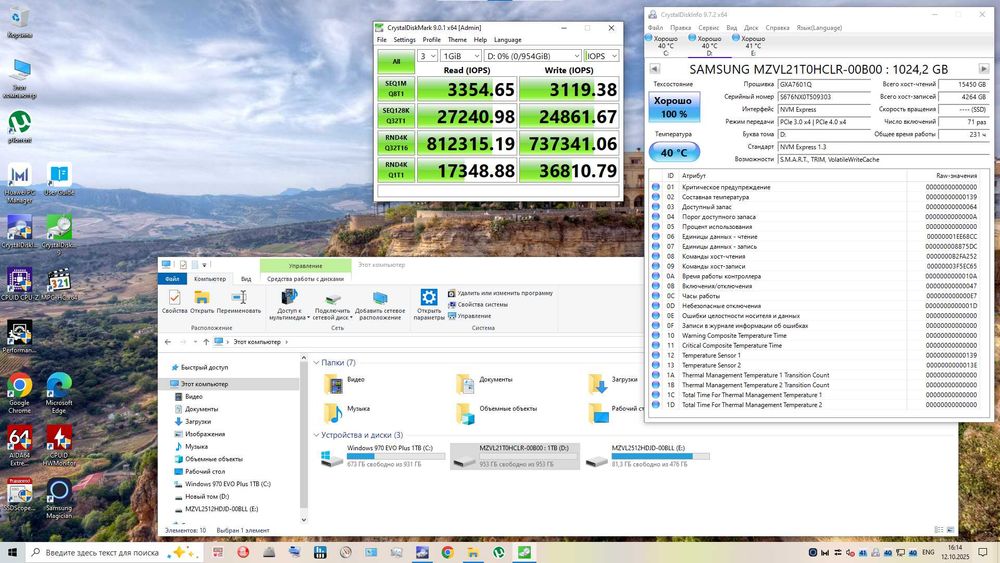
Task: Open Settings menu in CrystalDiskMark
Action: 404,40
